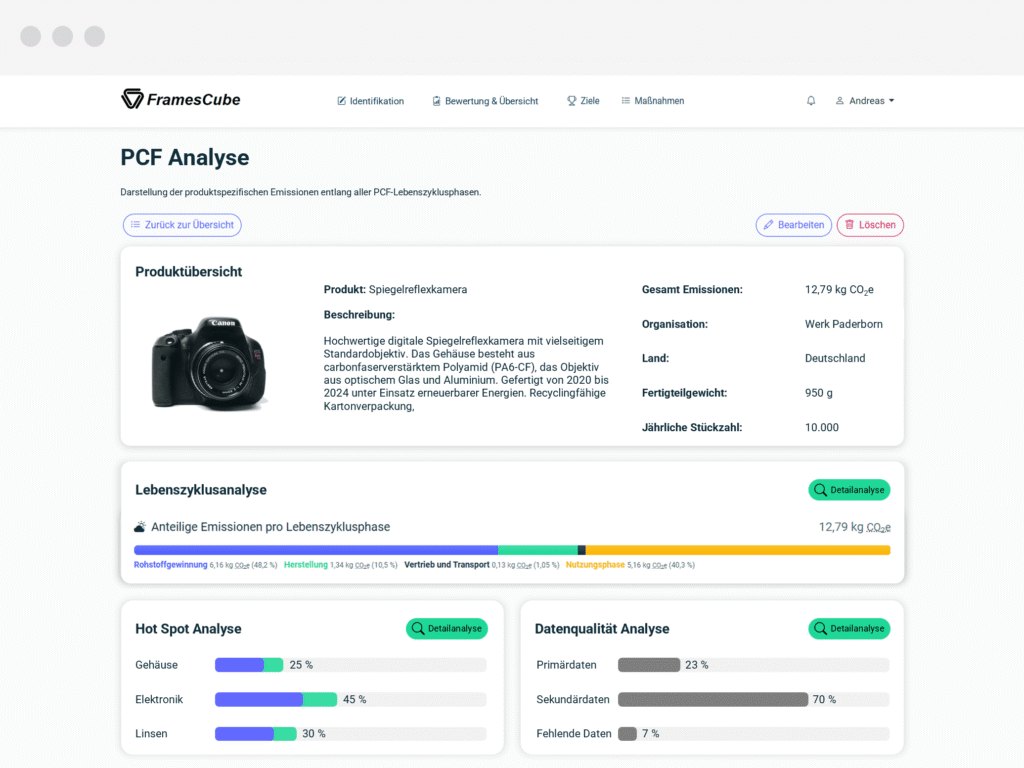Click the Land value Deutschland
1024x768 pixels.
click(x=835, y=358)
